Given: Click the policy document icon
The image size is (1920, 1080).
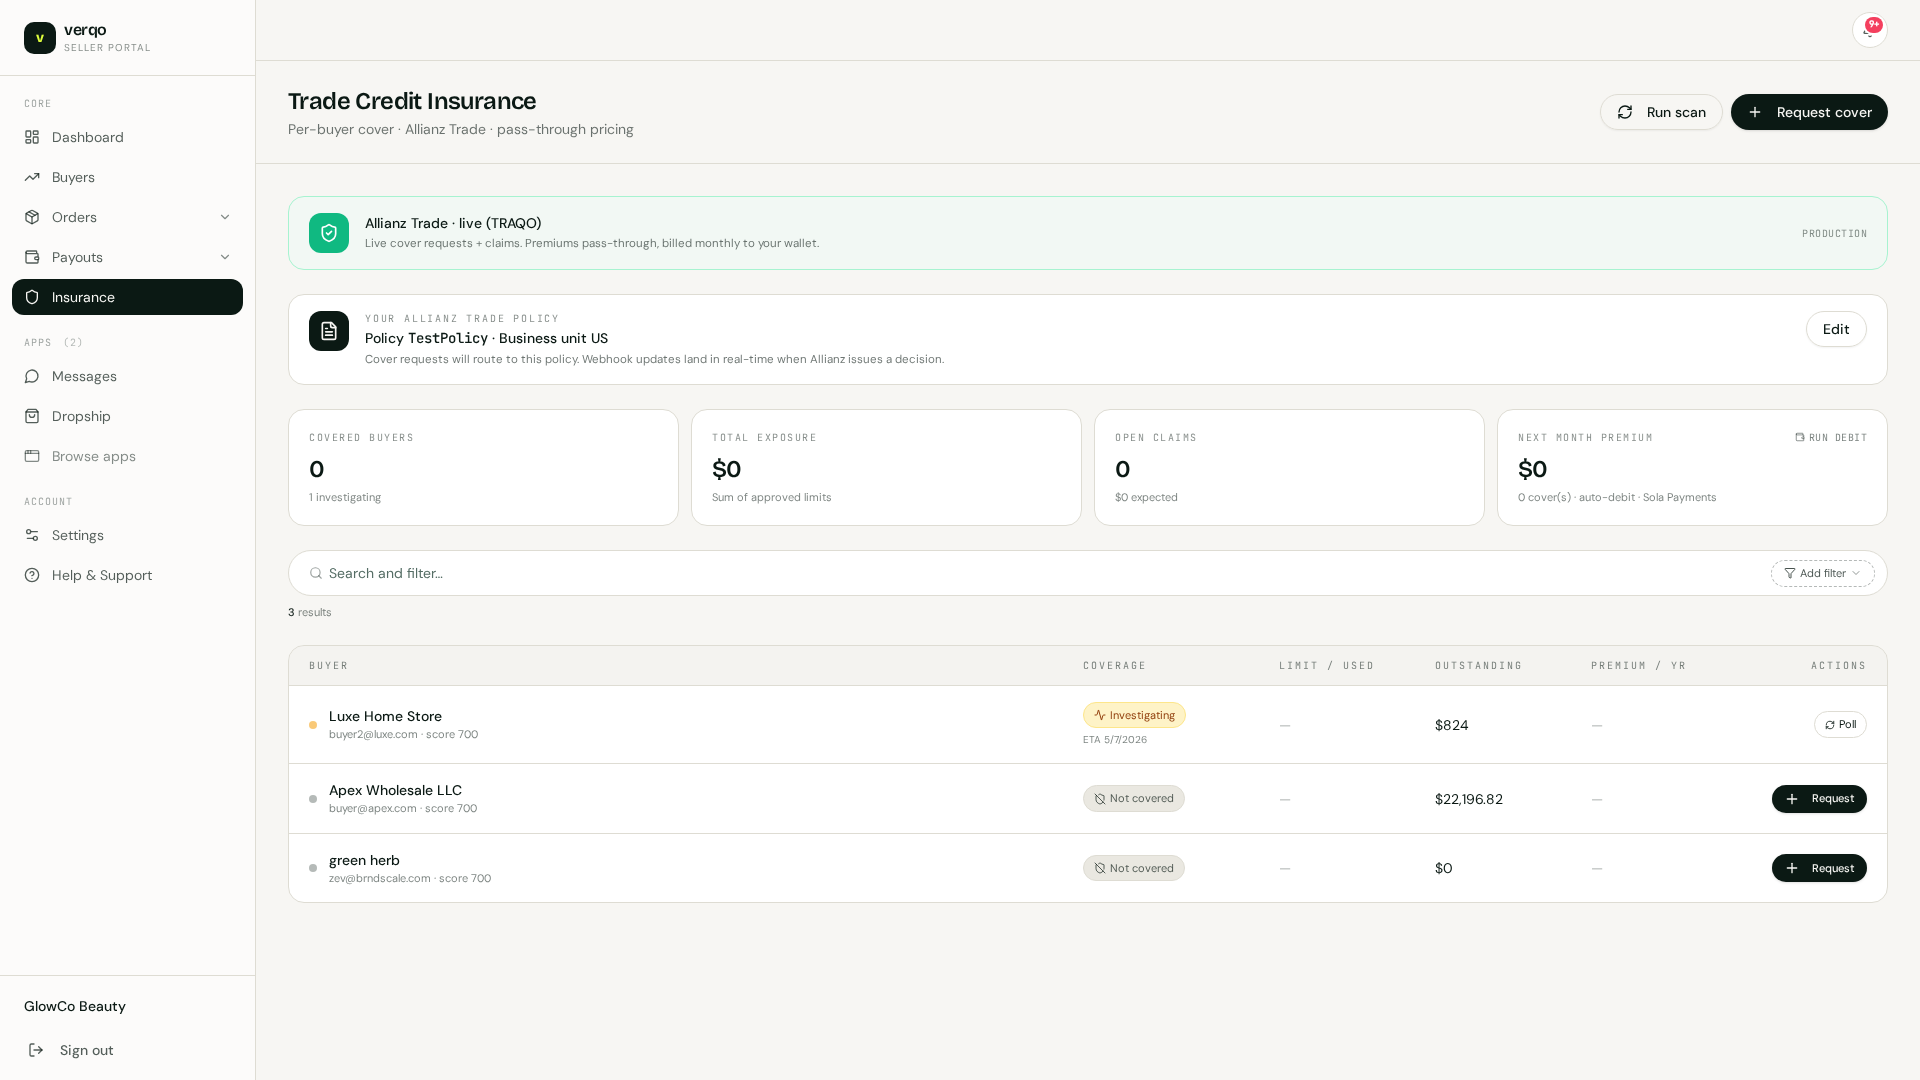Looking at the screenshot, I should tap(329, 331).
